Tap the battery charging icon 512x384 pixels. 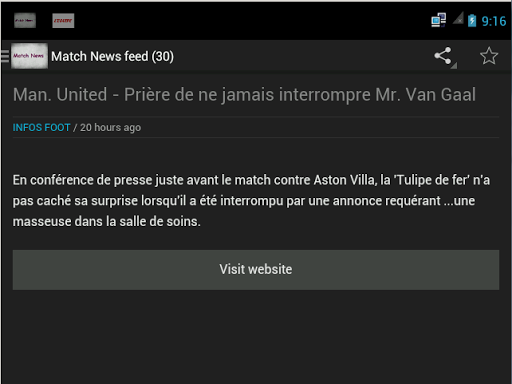pos(472,21)
